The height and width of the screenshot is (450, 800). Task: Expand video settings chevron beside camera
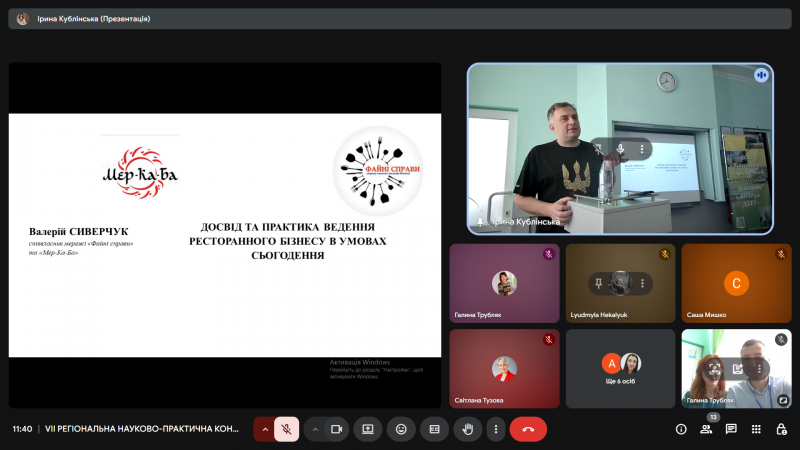pyautogui.click(x=315, y=429)
